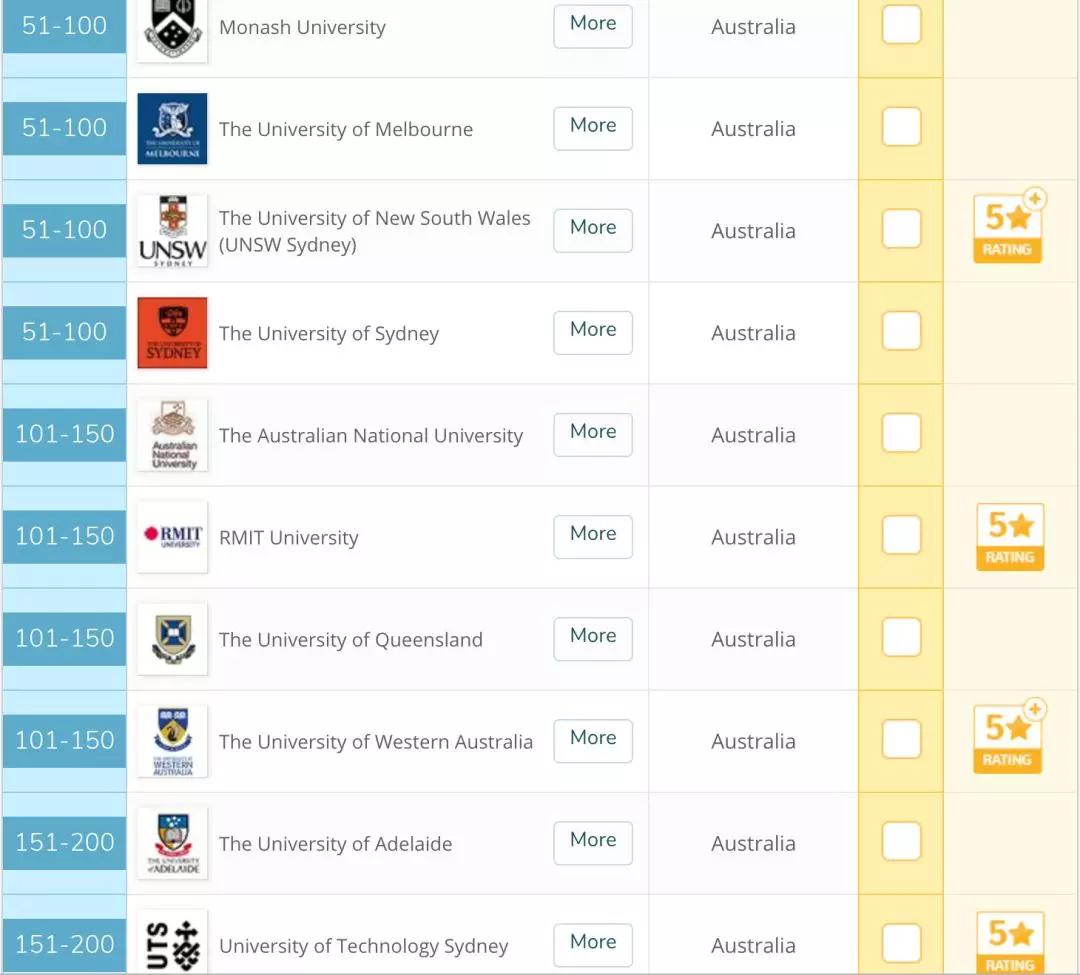The height and width of the screenshot is (975, 1080).
Task: Click the Monash University crest logo
Action: click(x=172, y=28)
